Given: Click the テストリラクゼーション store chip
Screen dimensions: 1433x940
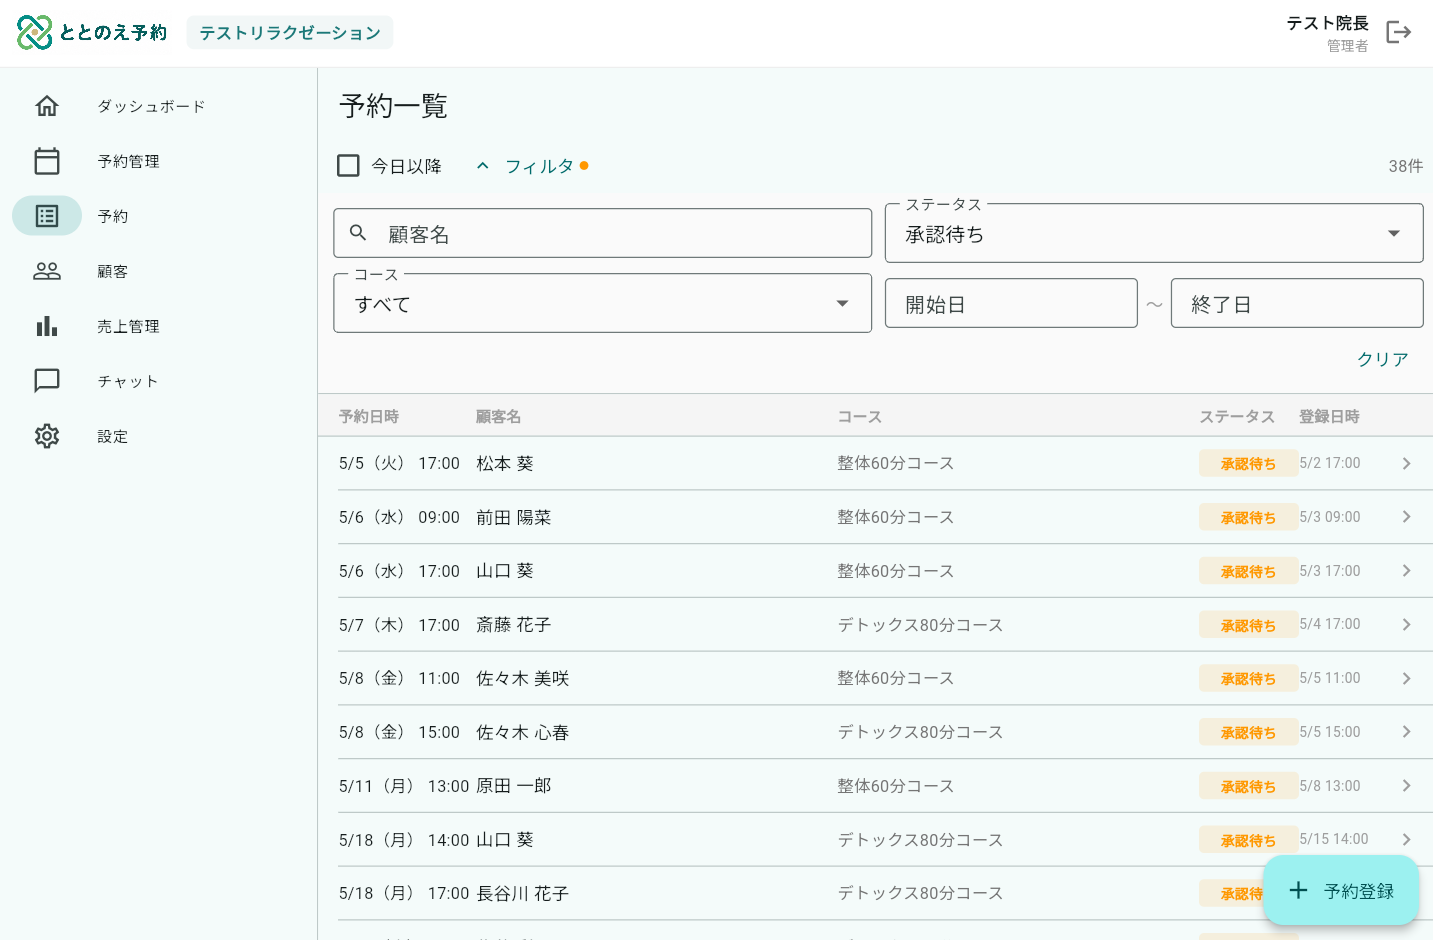Looking at the screenshot, I should pyautogui.click(x=290, y=33).
